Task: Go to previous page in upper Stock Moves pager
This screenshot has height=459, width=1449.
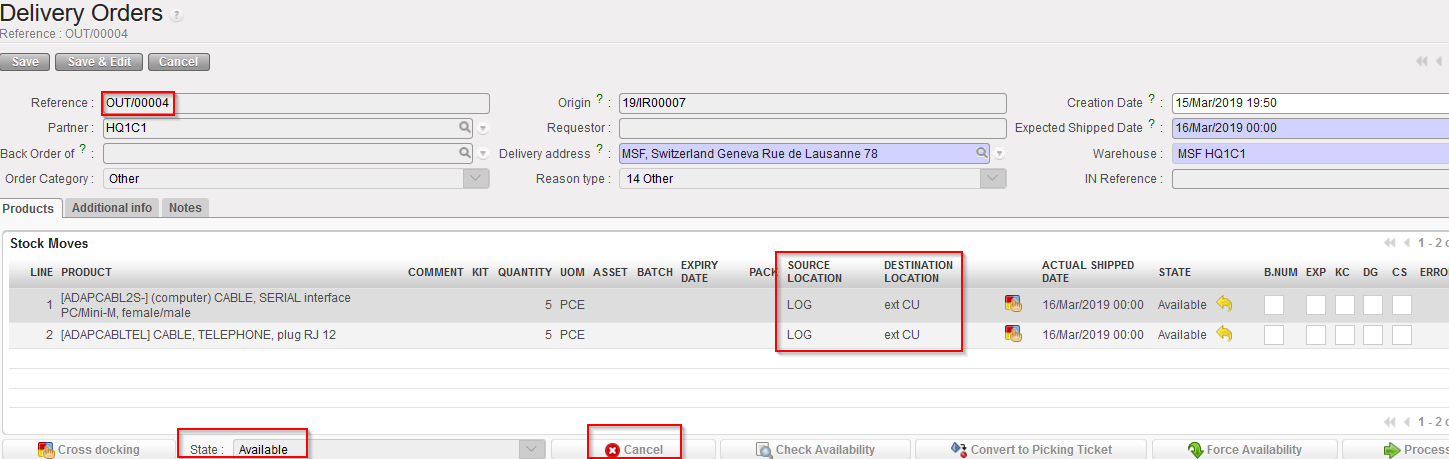Action: tap(1407, 243)
